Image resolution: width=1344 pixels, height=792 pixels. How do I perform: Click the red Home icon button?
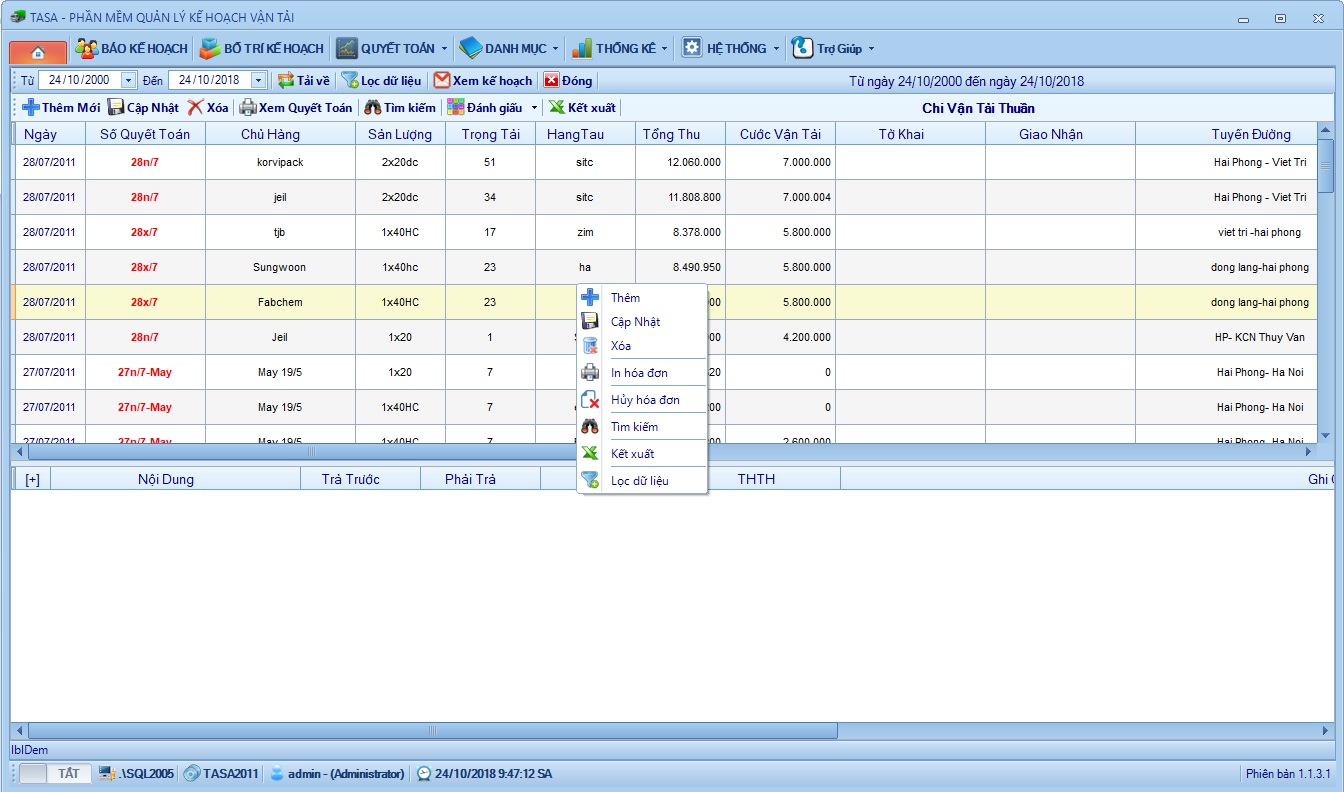(x=38, y=52)
